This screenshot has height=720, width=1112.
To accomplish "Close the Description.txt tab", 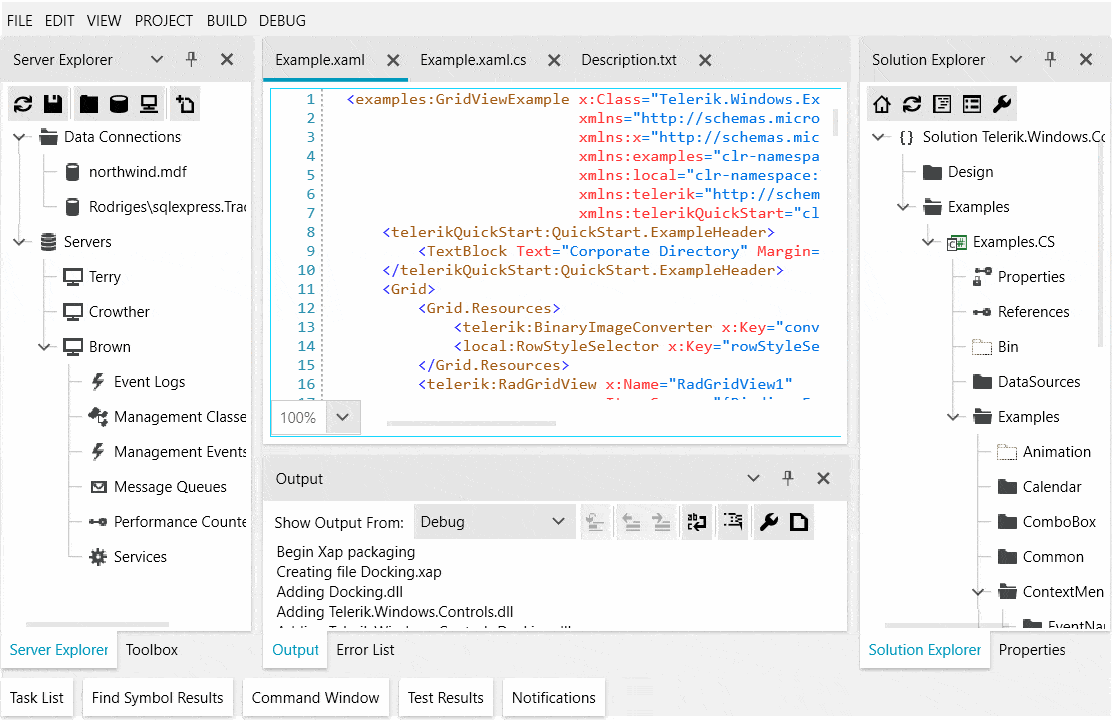I will 705,60.
